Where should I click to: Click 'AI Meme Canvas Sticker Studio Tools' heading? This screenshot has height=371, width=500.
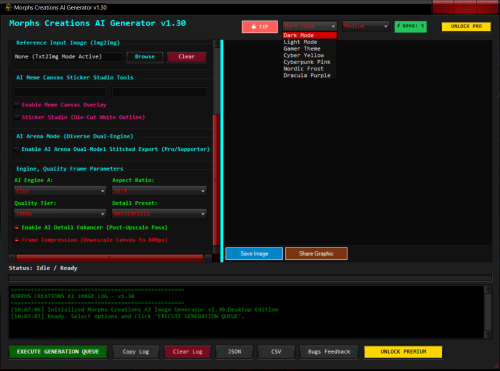75,77
